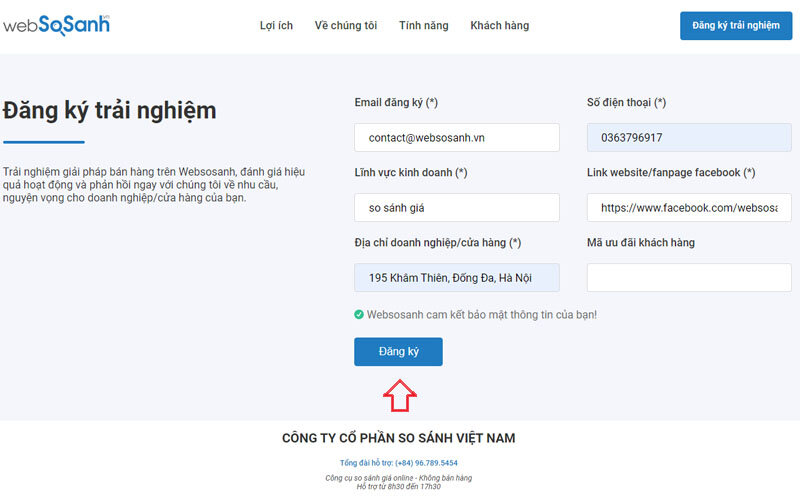Viewport: 800px width, 500px height.
Task: Open the webSoSanh logo homepage link
Action: point(56,25)
